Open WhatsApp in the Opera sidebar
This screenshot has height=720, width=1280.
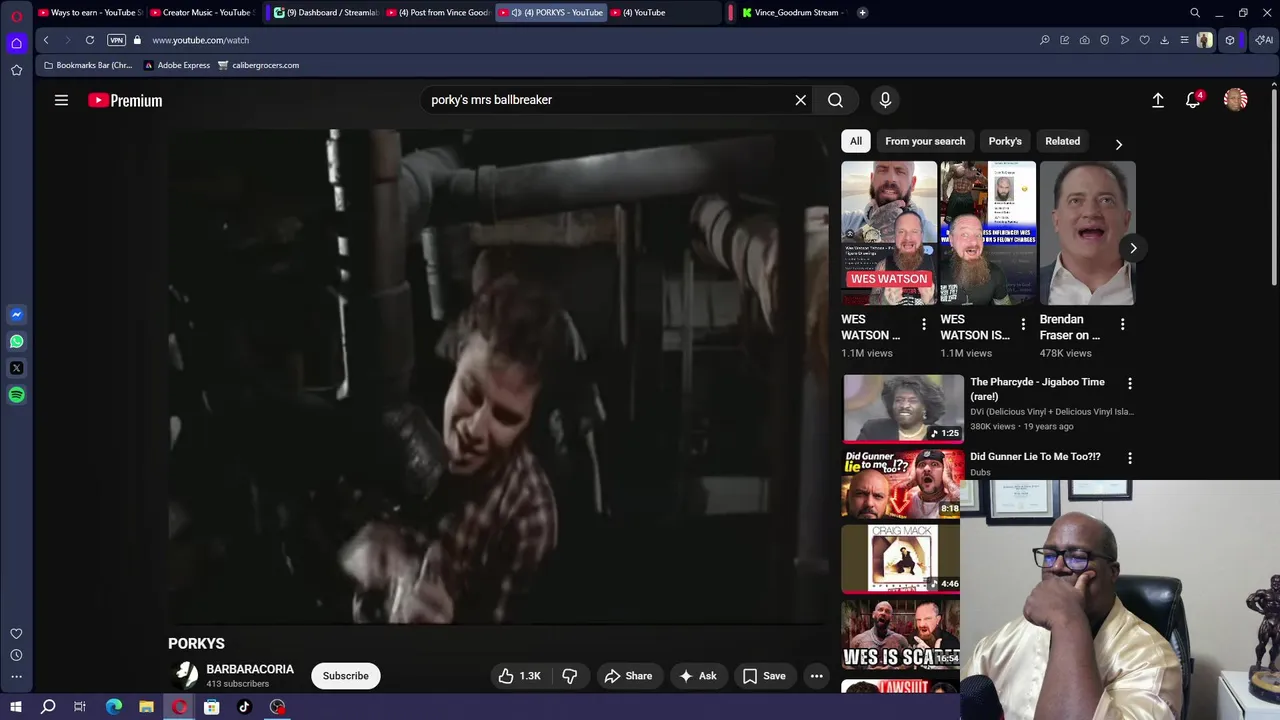click(16, 342)
